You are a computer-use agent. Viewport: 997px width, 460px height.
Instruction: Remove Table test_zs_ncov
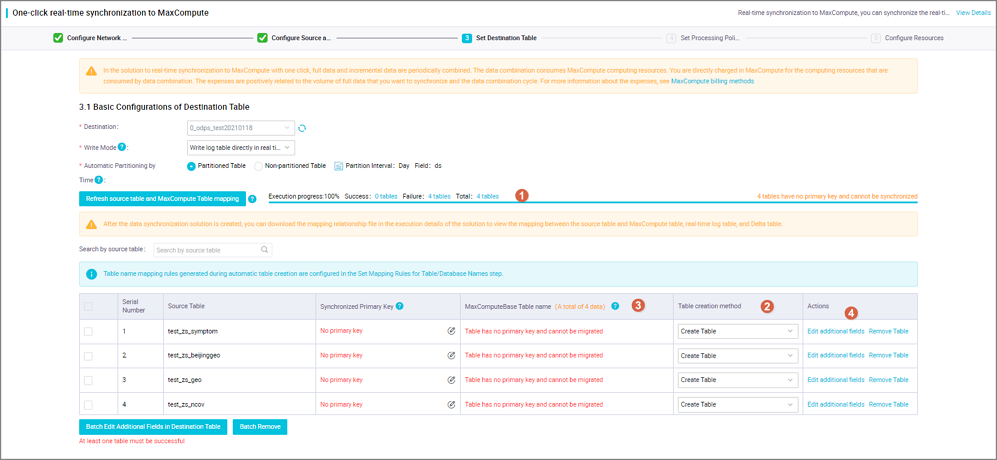point(888,405)
